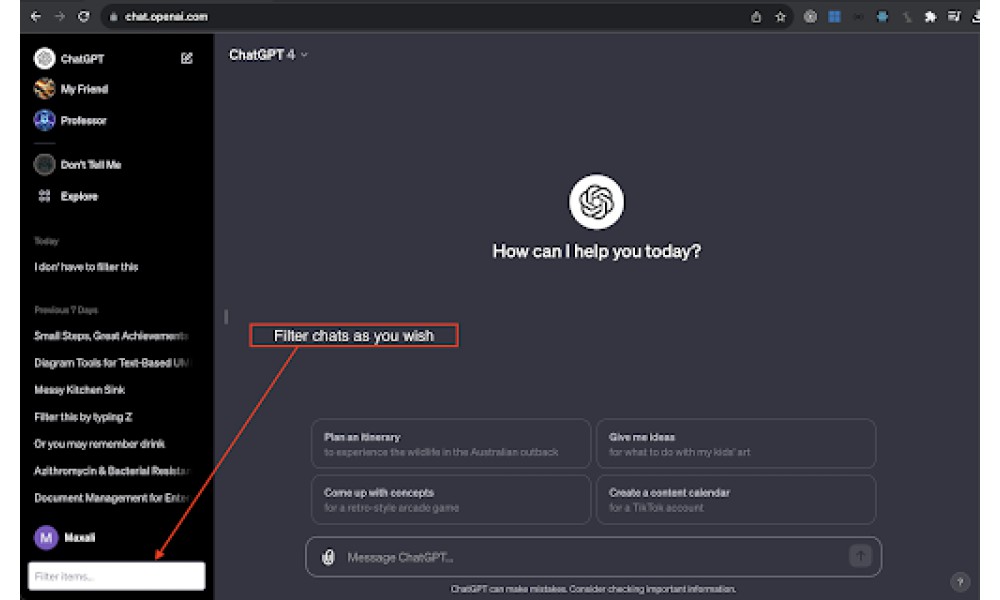
Task: Open the chat 'I don' have to filter this'
Action: point(86,267)
